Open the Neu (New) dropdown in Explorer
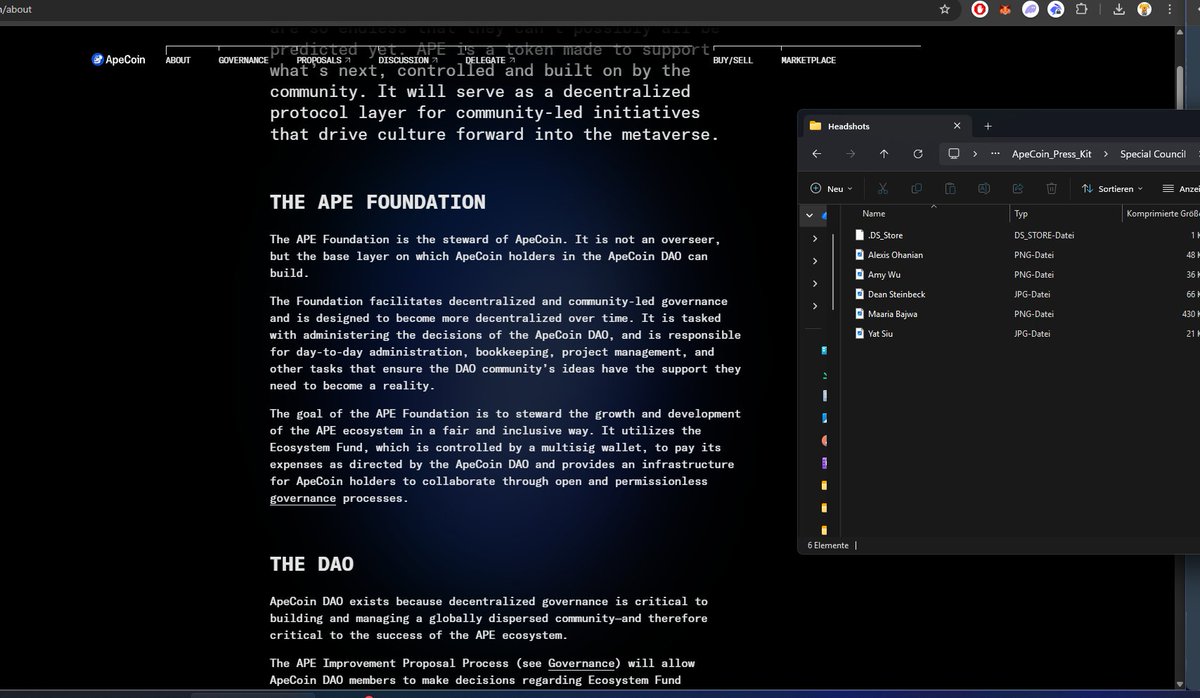This screenshot has width=1200, height=698. pyautogui.click(x=832, y=188)
